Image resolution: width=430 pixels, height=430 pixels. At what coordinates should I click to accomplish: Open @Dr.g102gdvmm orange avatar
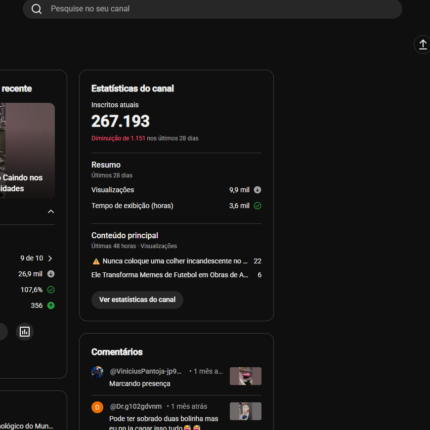97,407
